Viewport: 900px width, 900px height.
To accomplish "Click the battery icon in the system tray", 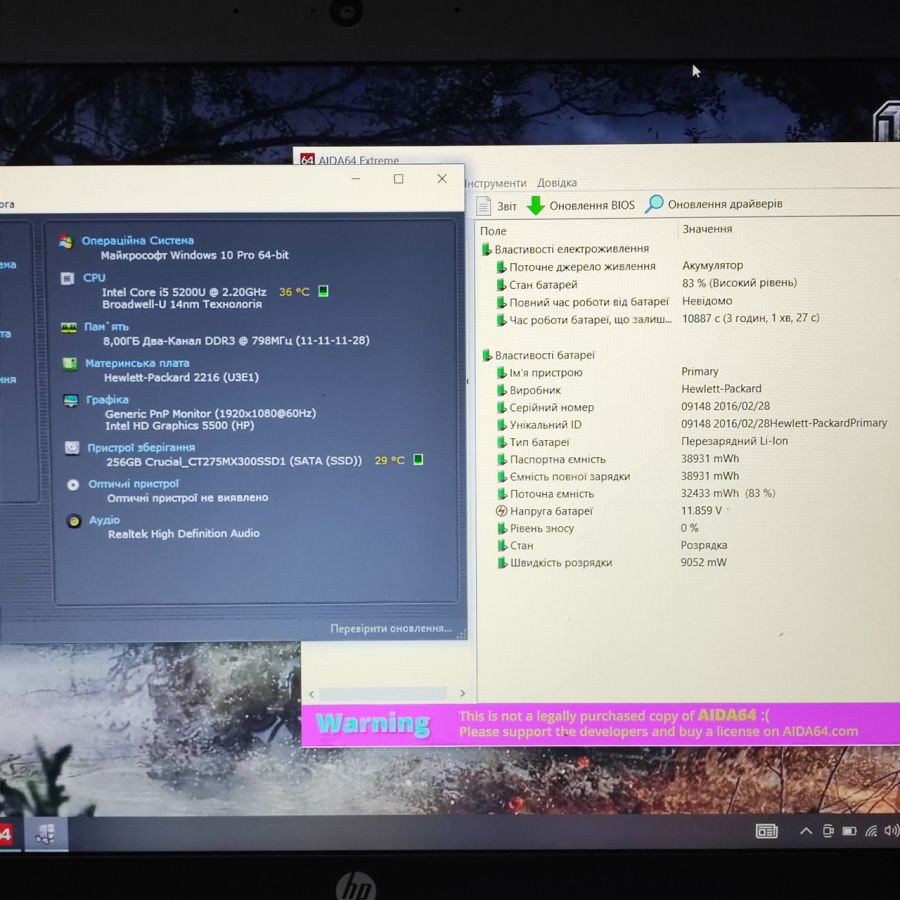I will (x=849, y=831).
